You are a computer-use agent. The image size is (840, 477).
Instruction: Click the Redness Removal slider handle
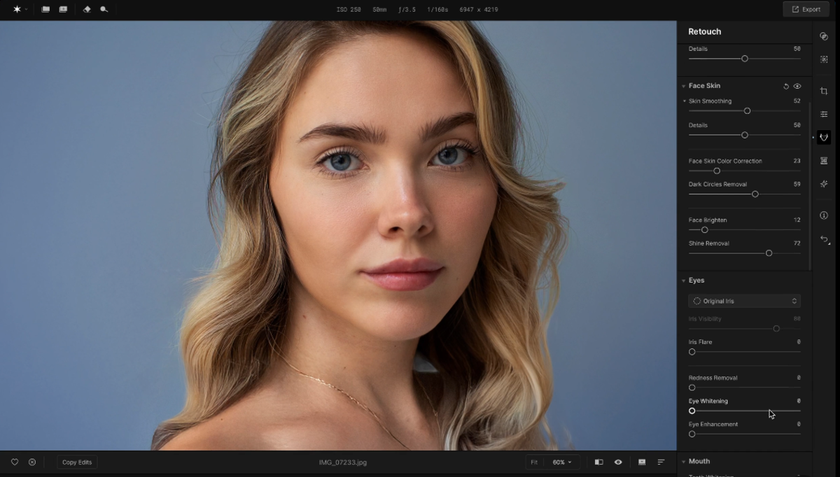(x=692, y=387)
